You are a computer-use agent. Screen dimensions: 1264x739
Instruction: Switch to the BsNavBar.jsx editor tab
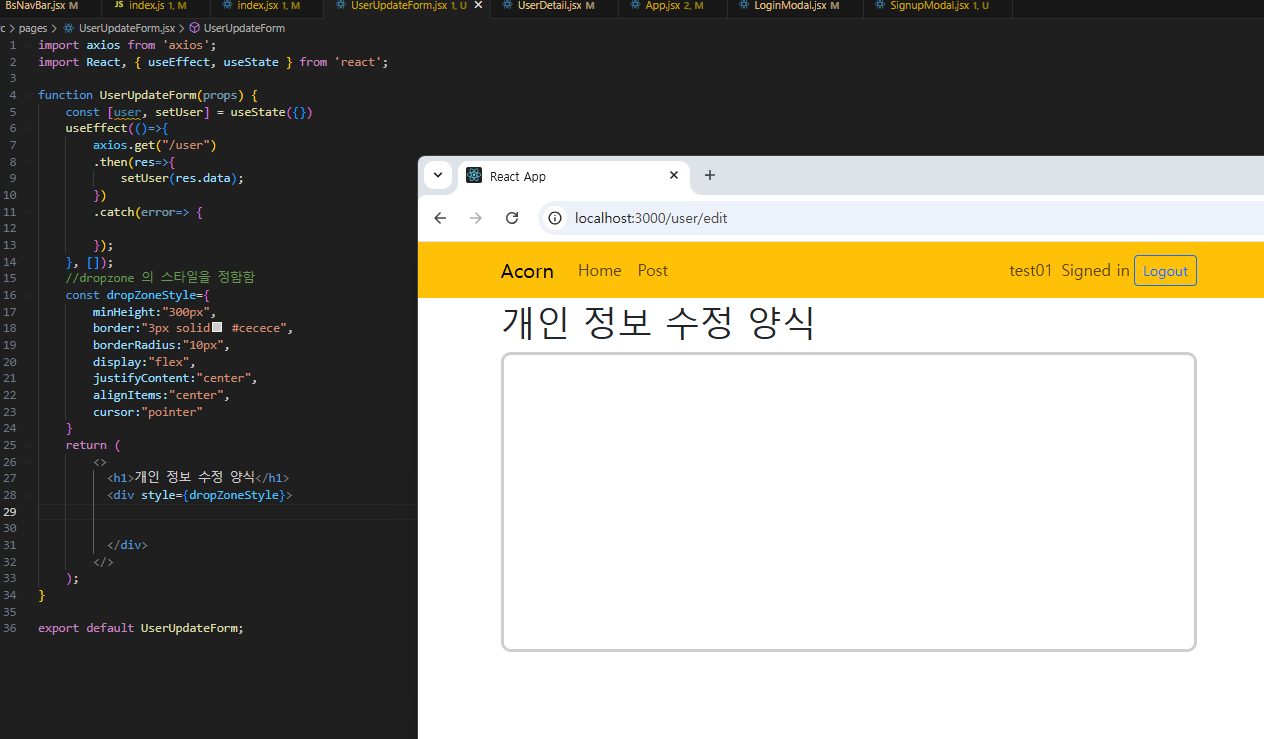coord(41,6)
